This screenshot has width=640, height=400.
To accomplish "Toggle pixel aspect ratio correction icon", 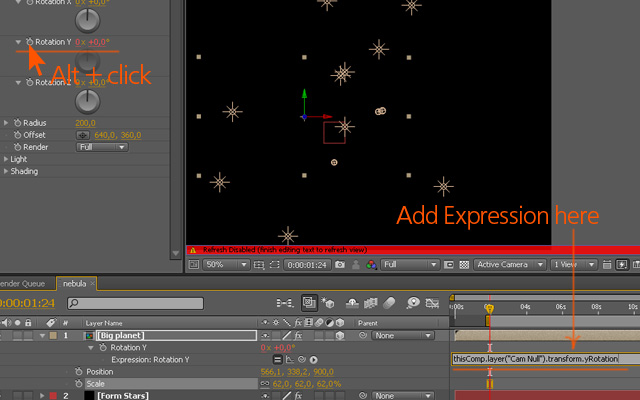I will pos(607,265).
